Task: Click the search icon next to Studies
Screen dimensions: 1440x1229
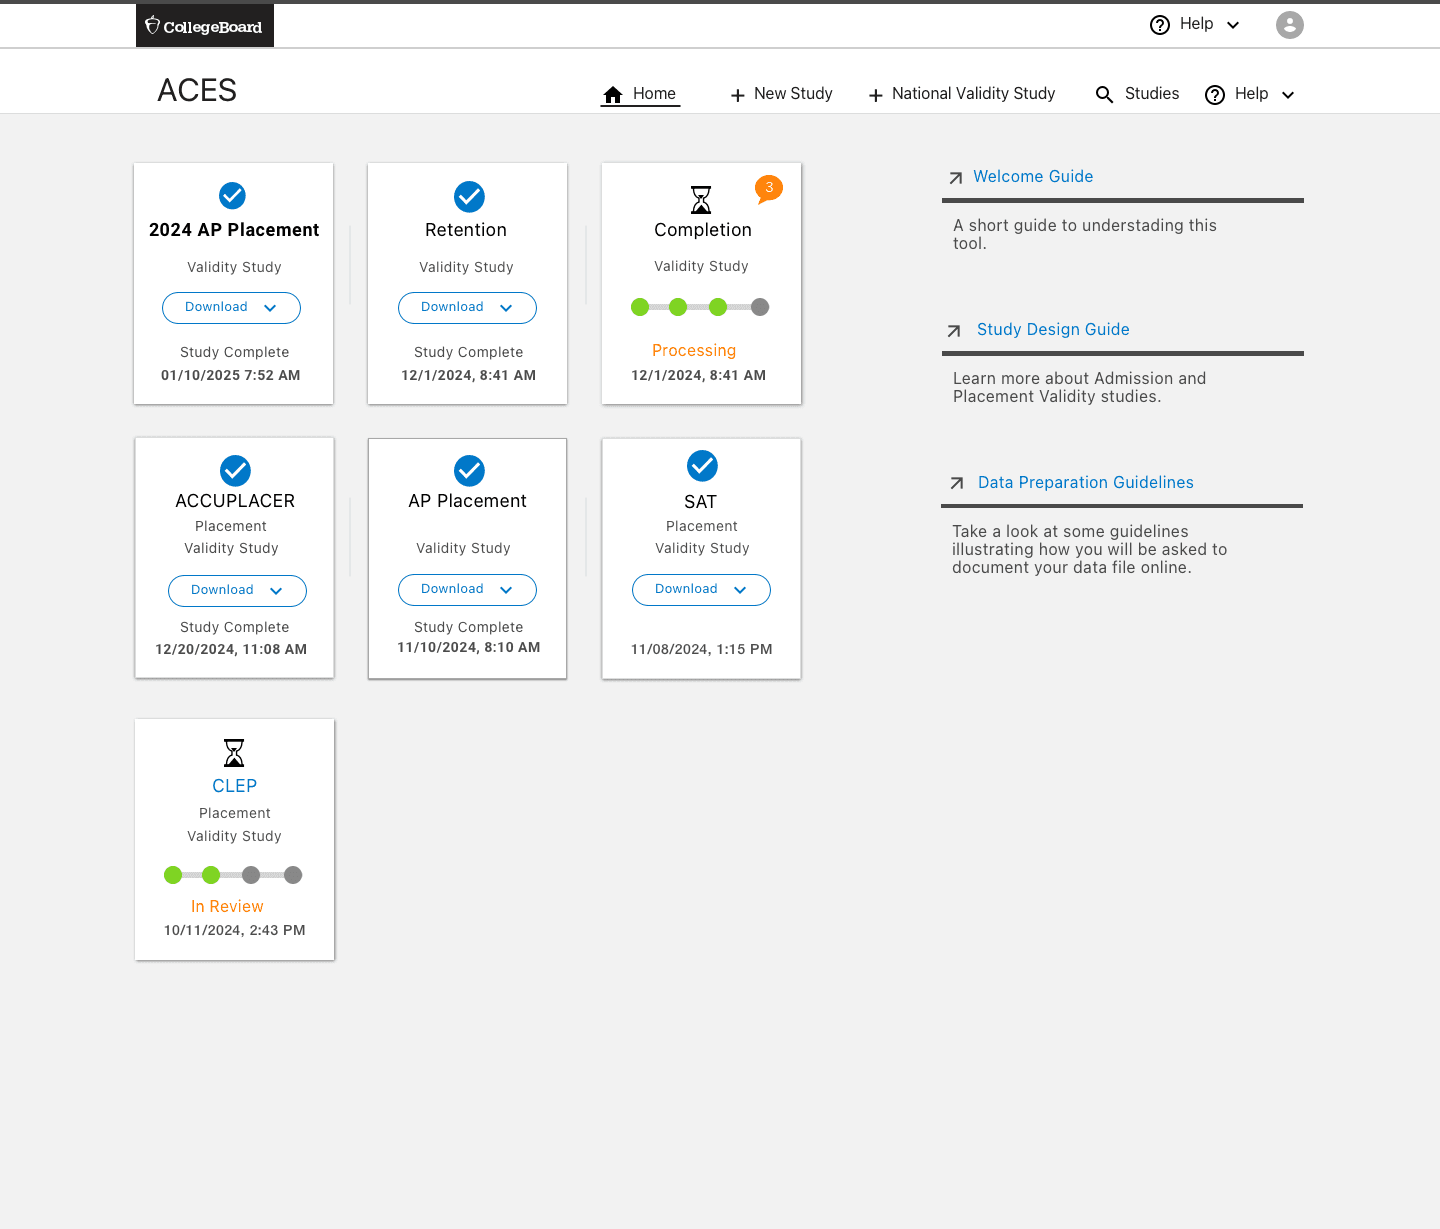Action: 1104,94
